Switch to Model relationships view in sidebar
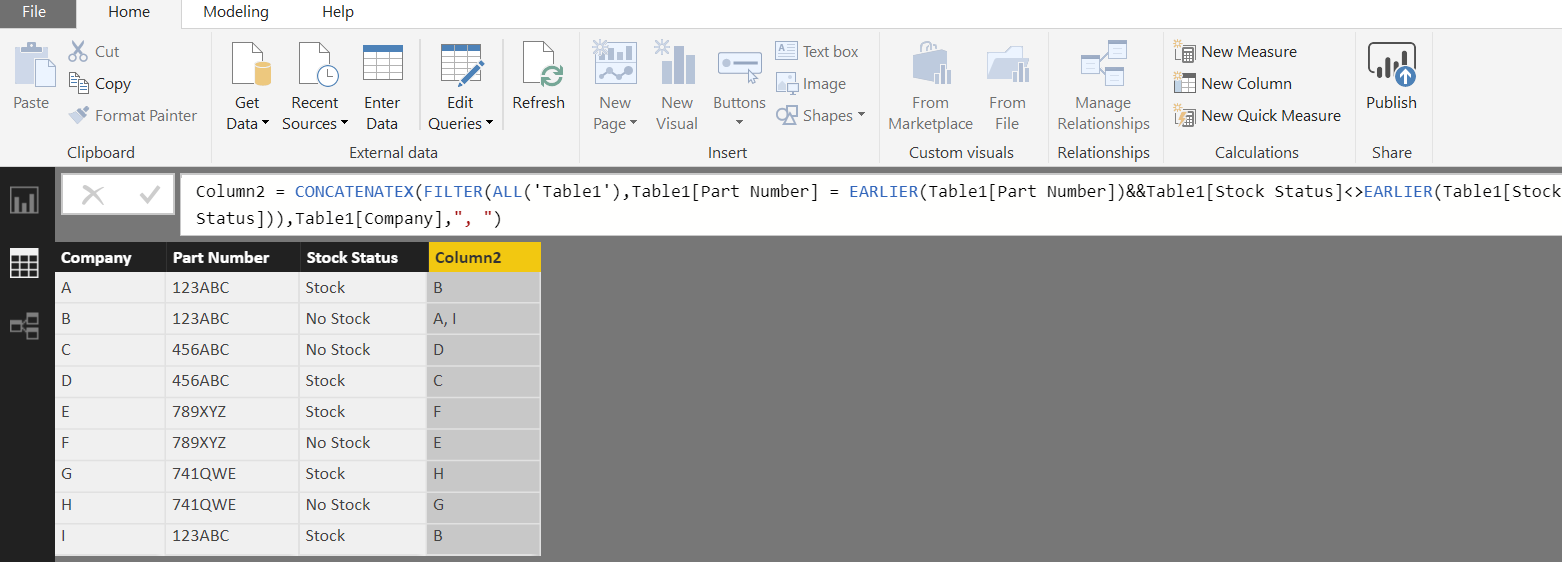 click(x=24, y=326)
